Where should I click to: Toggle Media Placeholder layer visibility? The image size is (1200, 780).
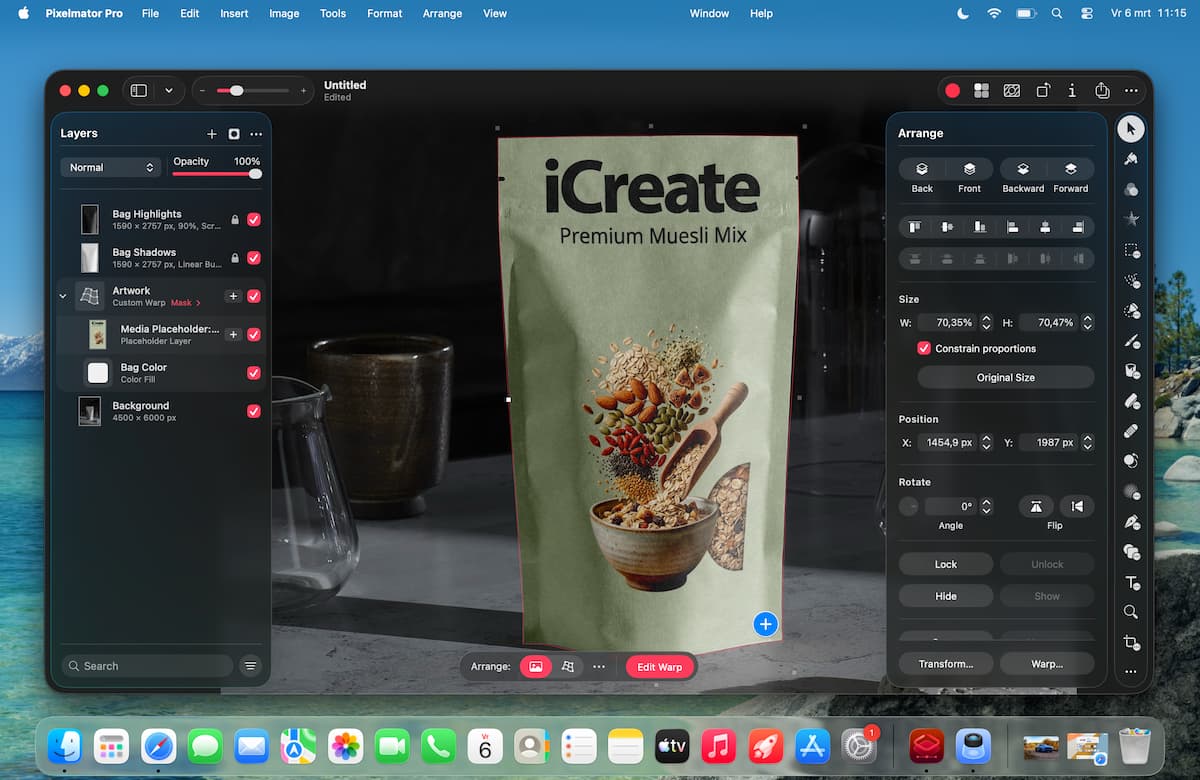pyautogui.click(x=254, y=335)
